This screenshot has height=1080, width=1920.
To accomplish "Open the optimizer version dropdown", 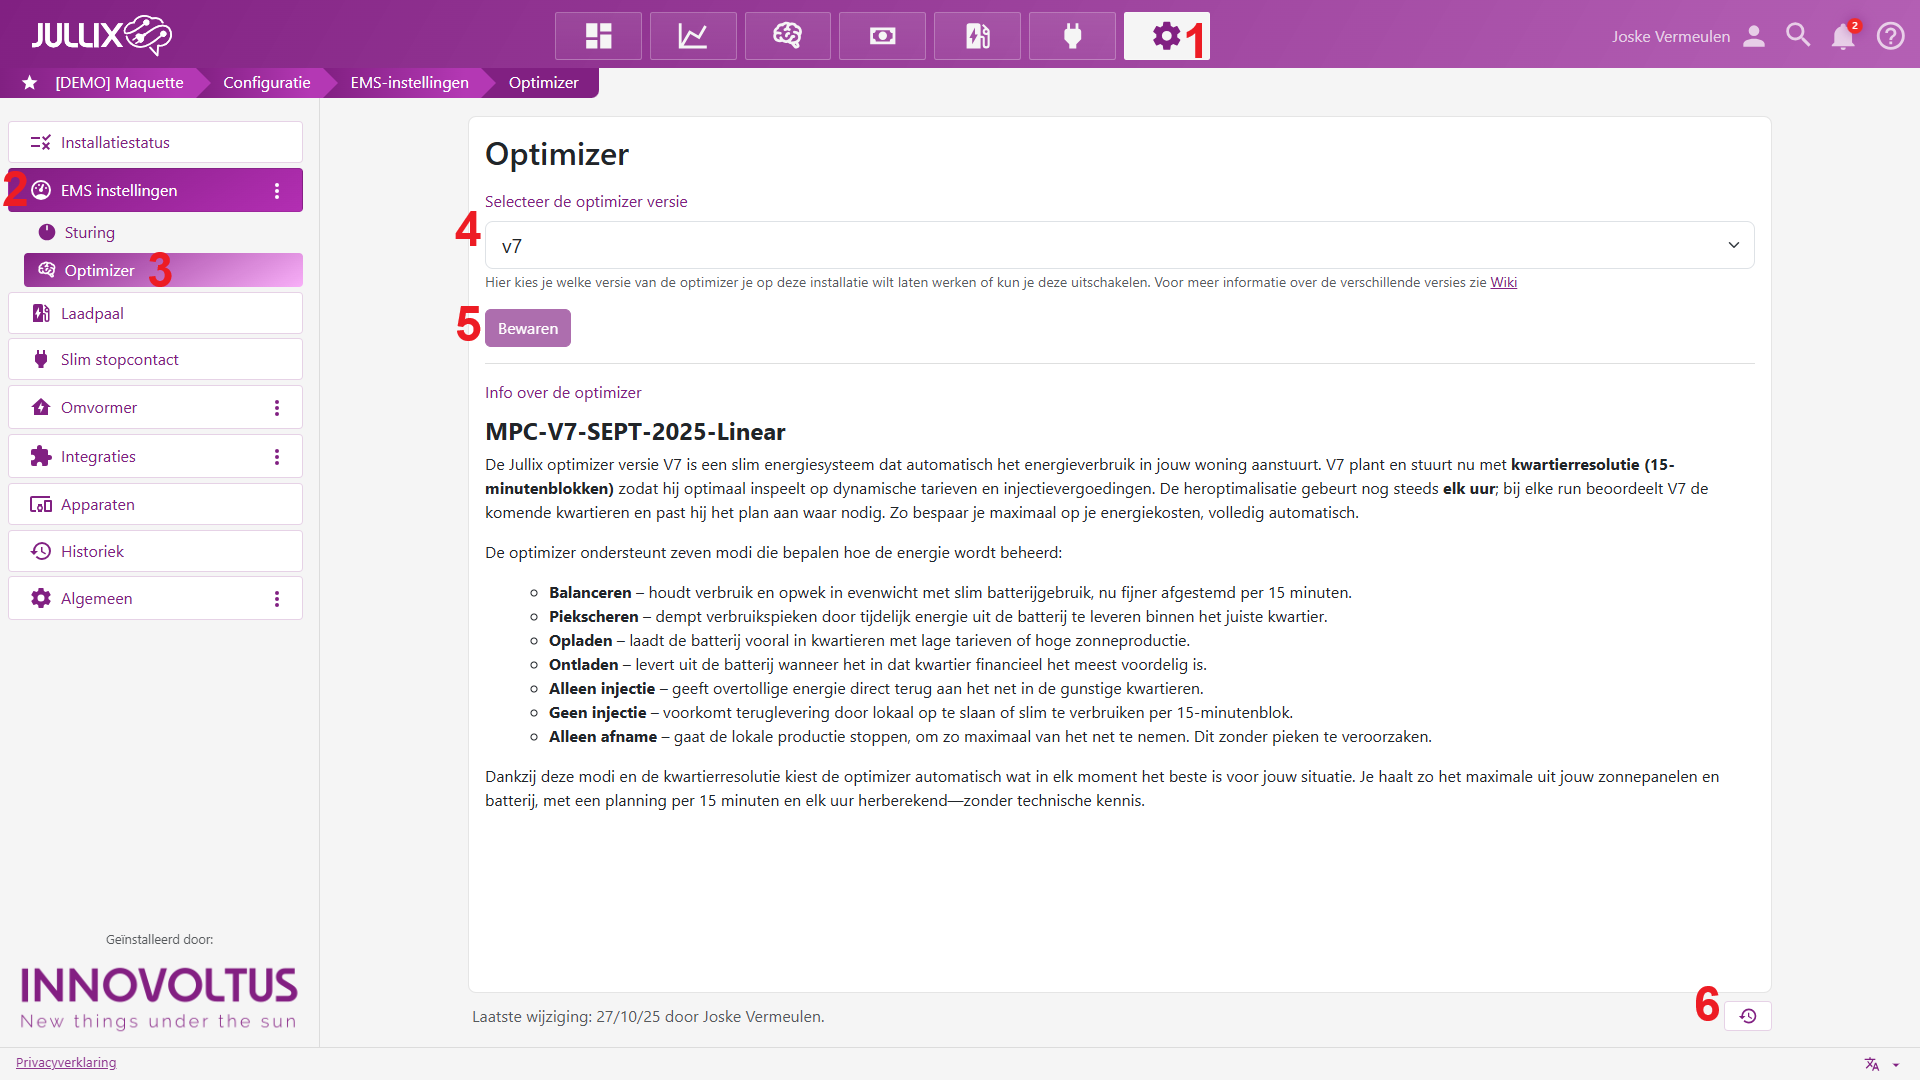I will pyautogui.click(x=1119, y=245).
